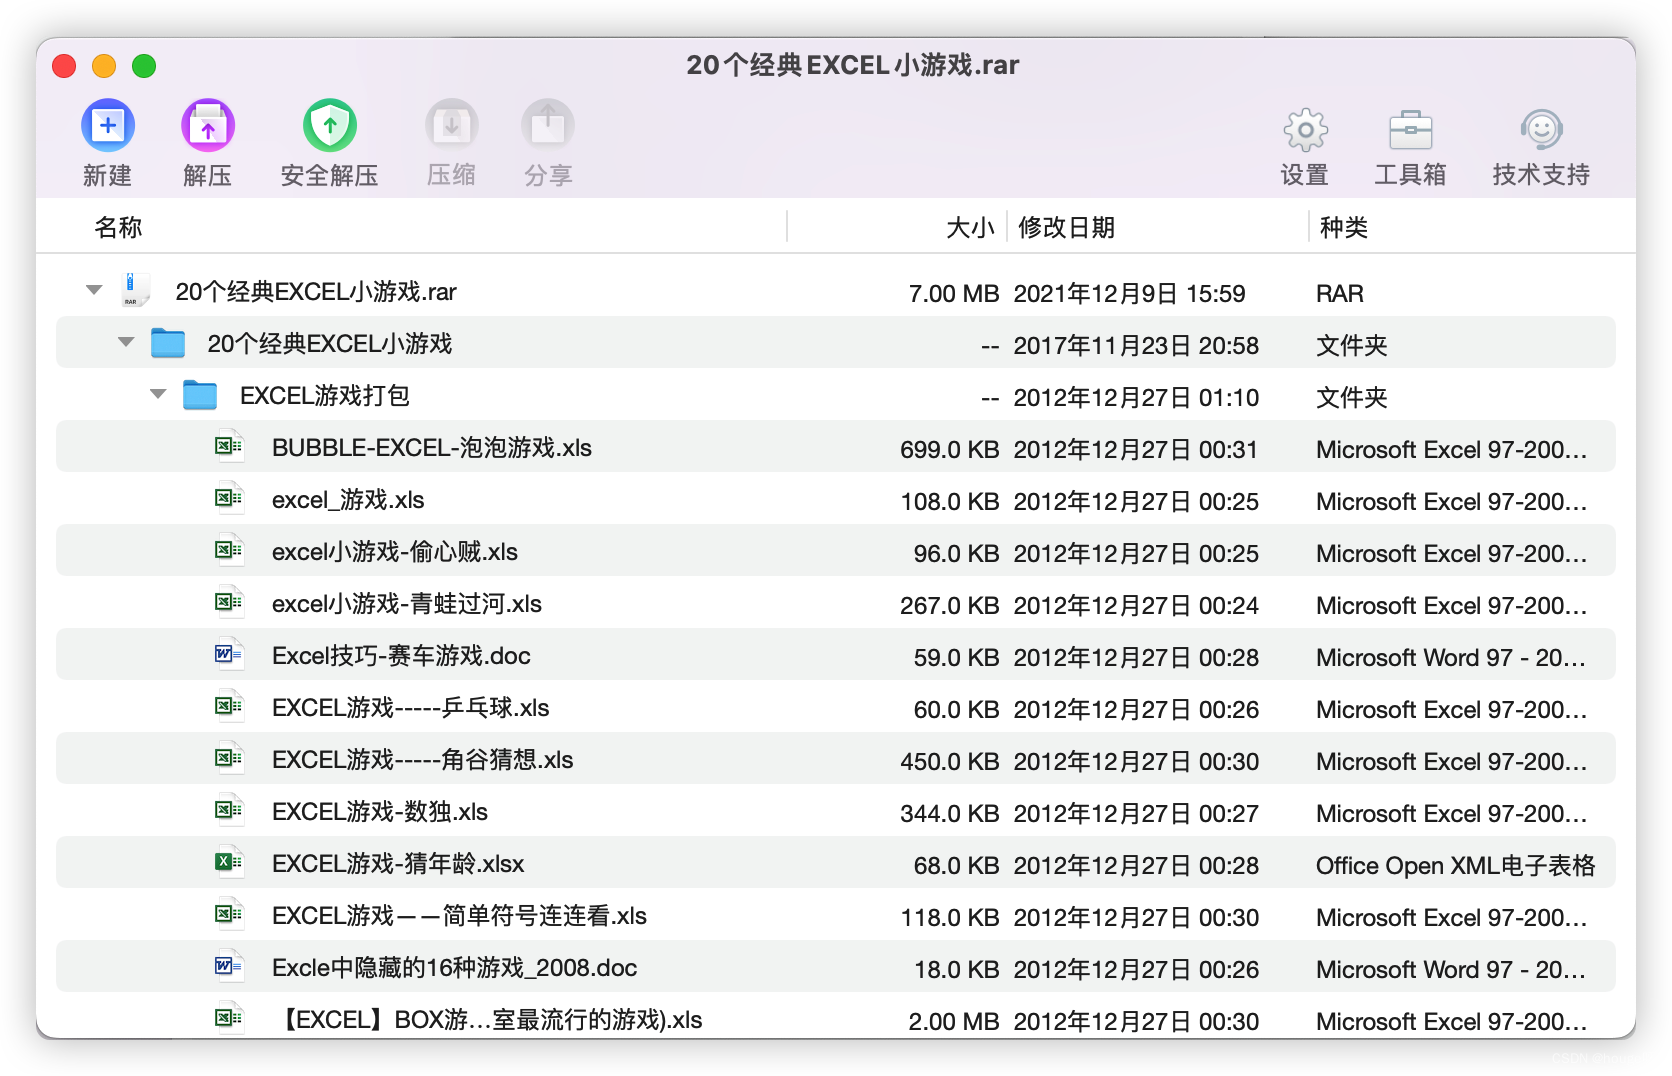This screenshot has width=1672, height=1076.
Task: Click the date 2021年12月9日 15:59
Action: 1129,293
